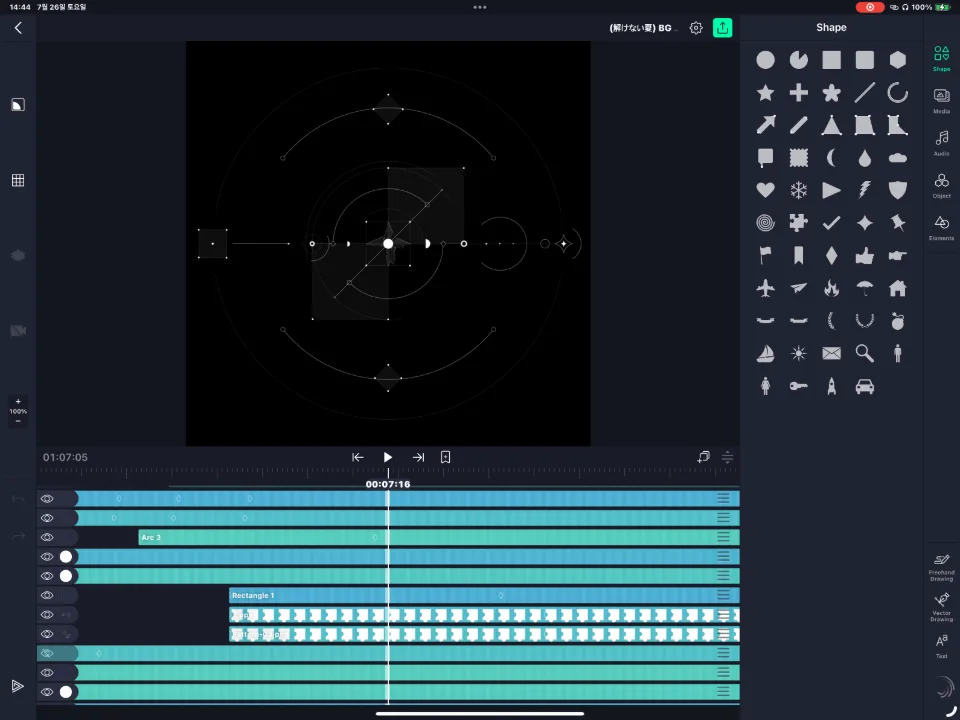
Task: Toggle visibility of Rectangle 1 layer
Action: 47,595
